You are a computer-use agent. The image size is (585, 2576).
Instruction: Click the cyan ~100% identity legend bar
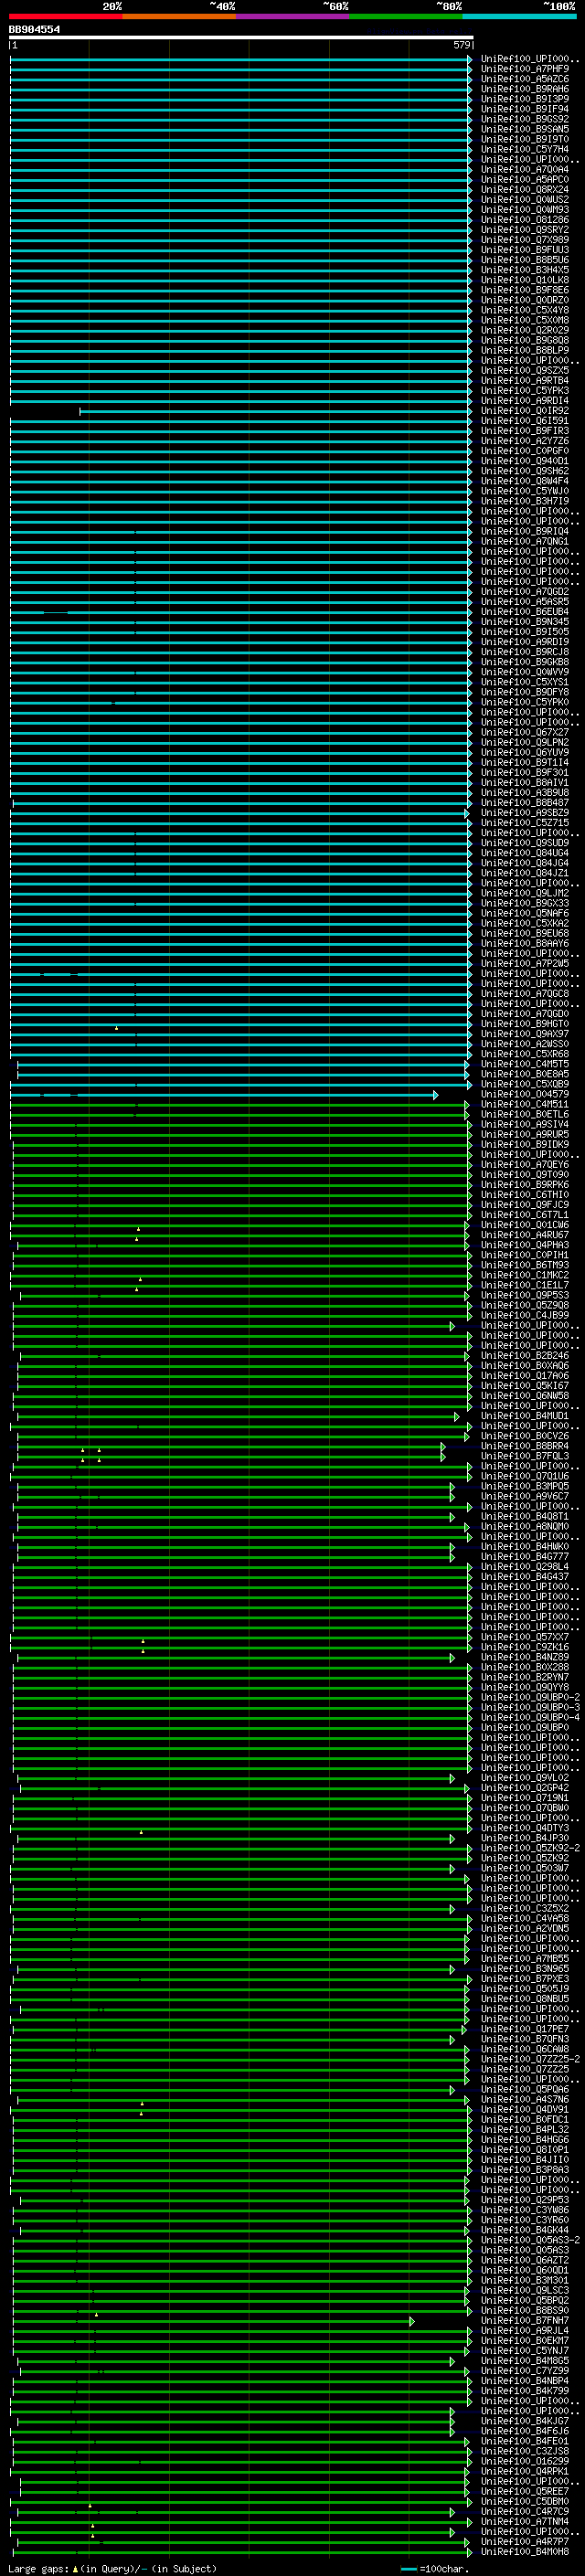click(x=519, y=16)
